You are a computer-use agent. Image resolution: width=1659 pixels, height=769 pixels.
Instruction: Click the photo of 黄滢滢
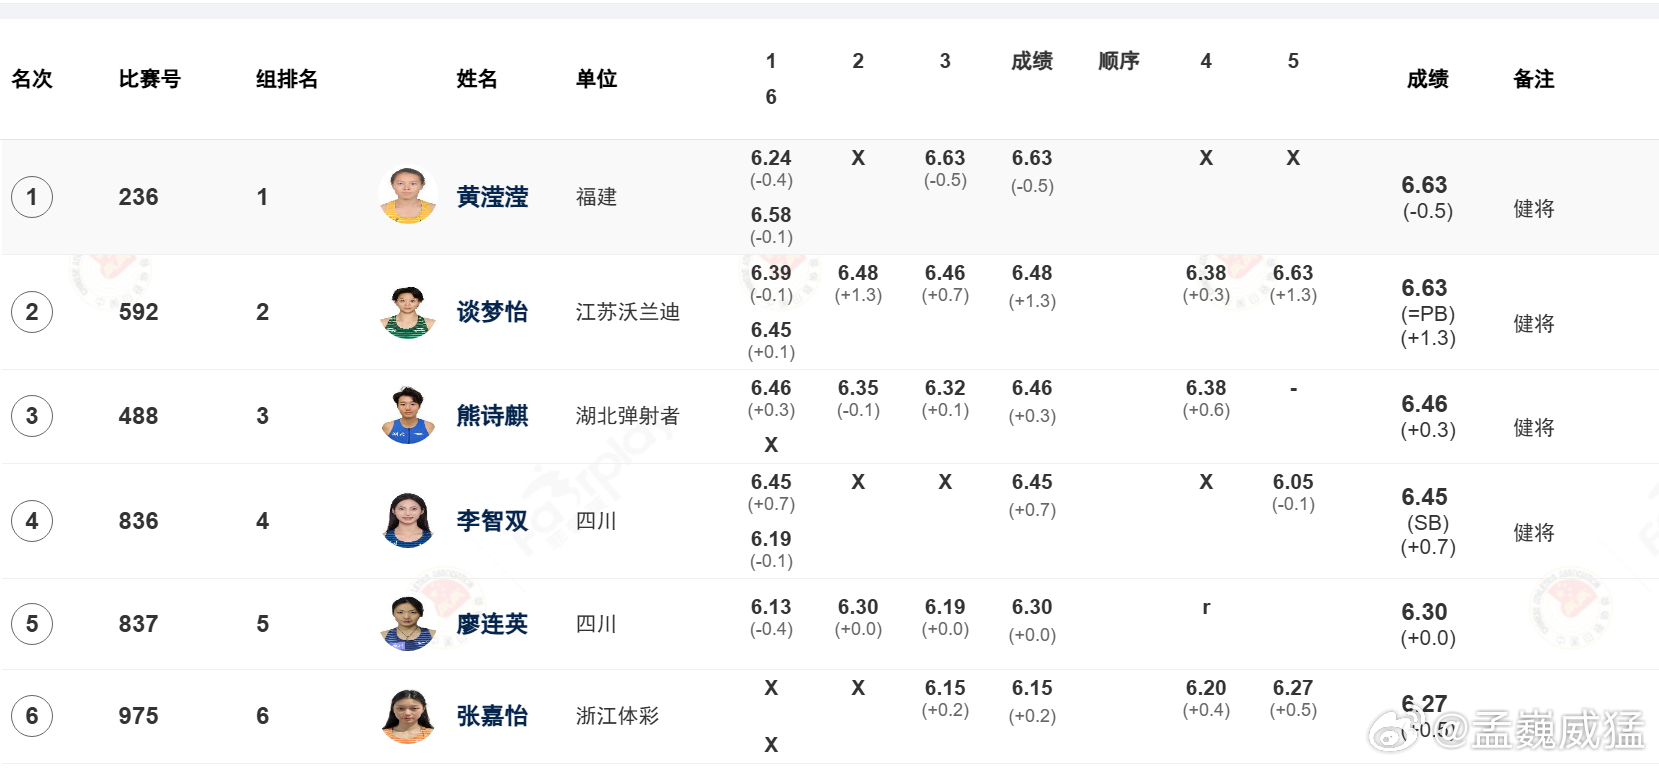pyautogui.click(x=408, y=195)
